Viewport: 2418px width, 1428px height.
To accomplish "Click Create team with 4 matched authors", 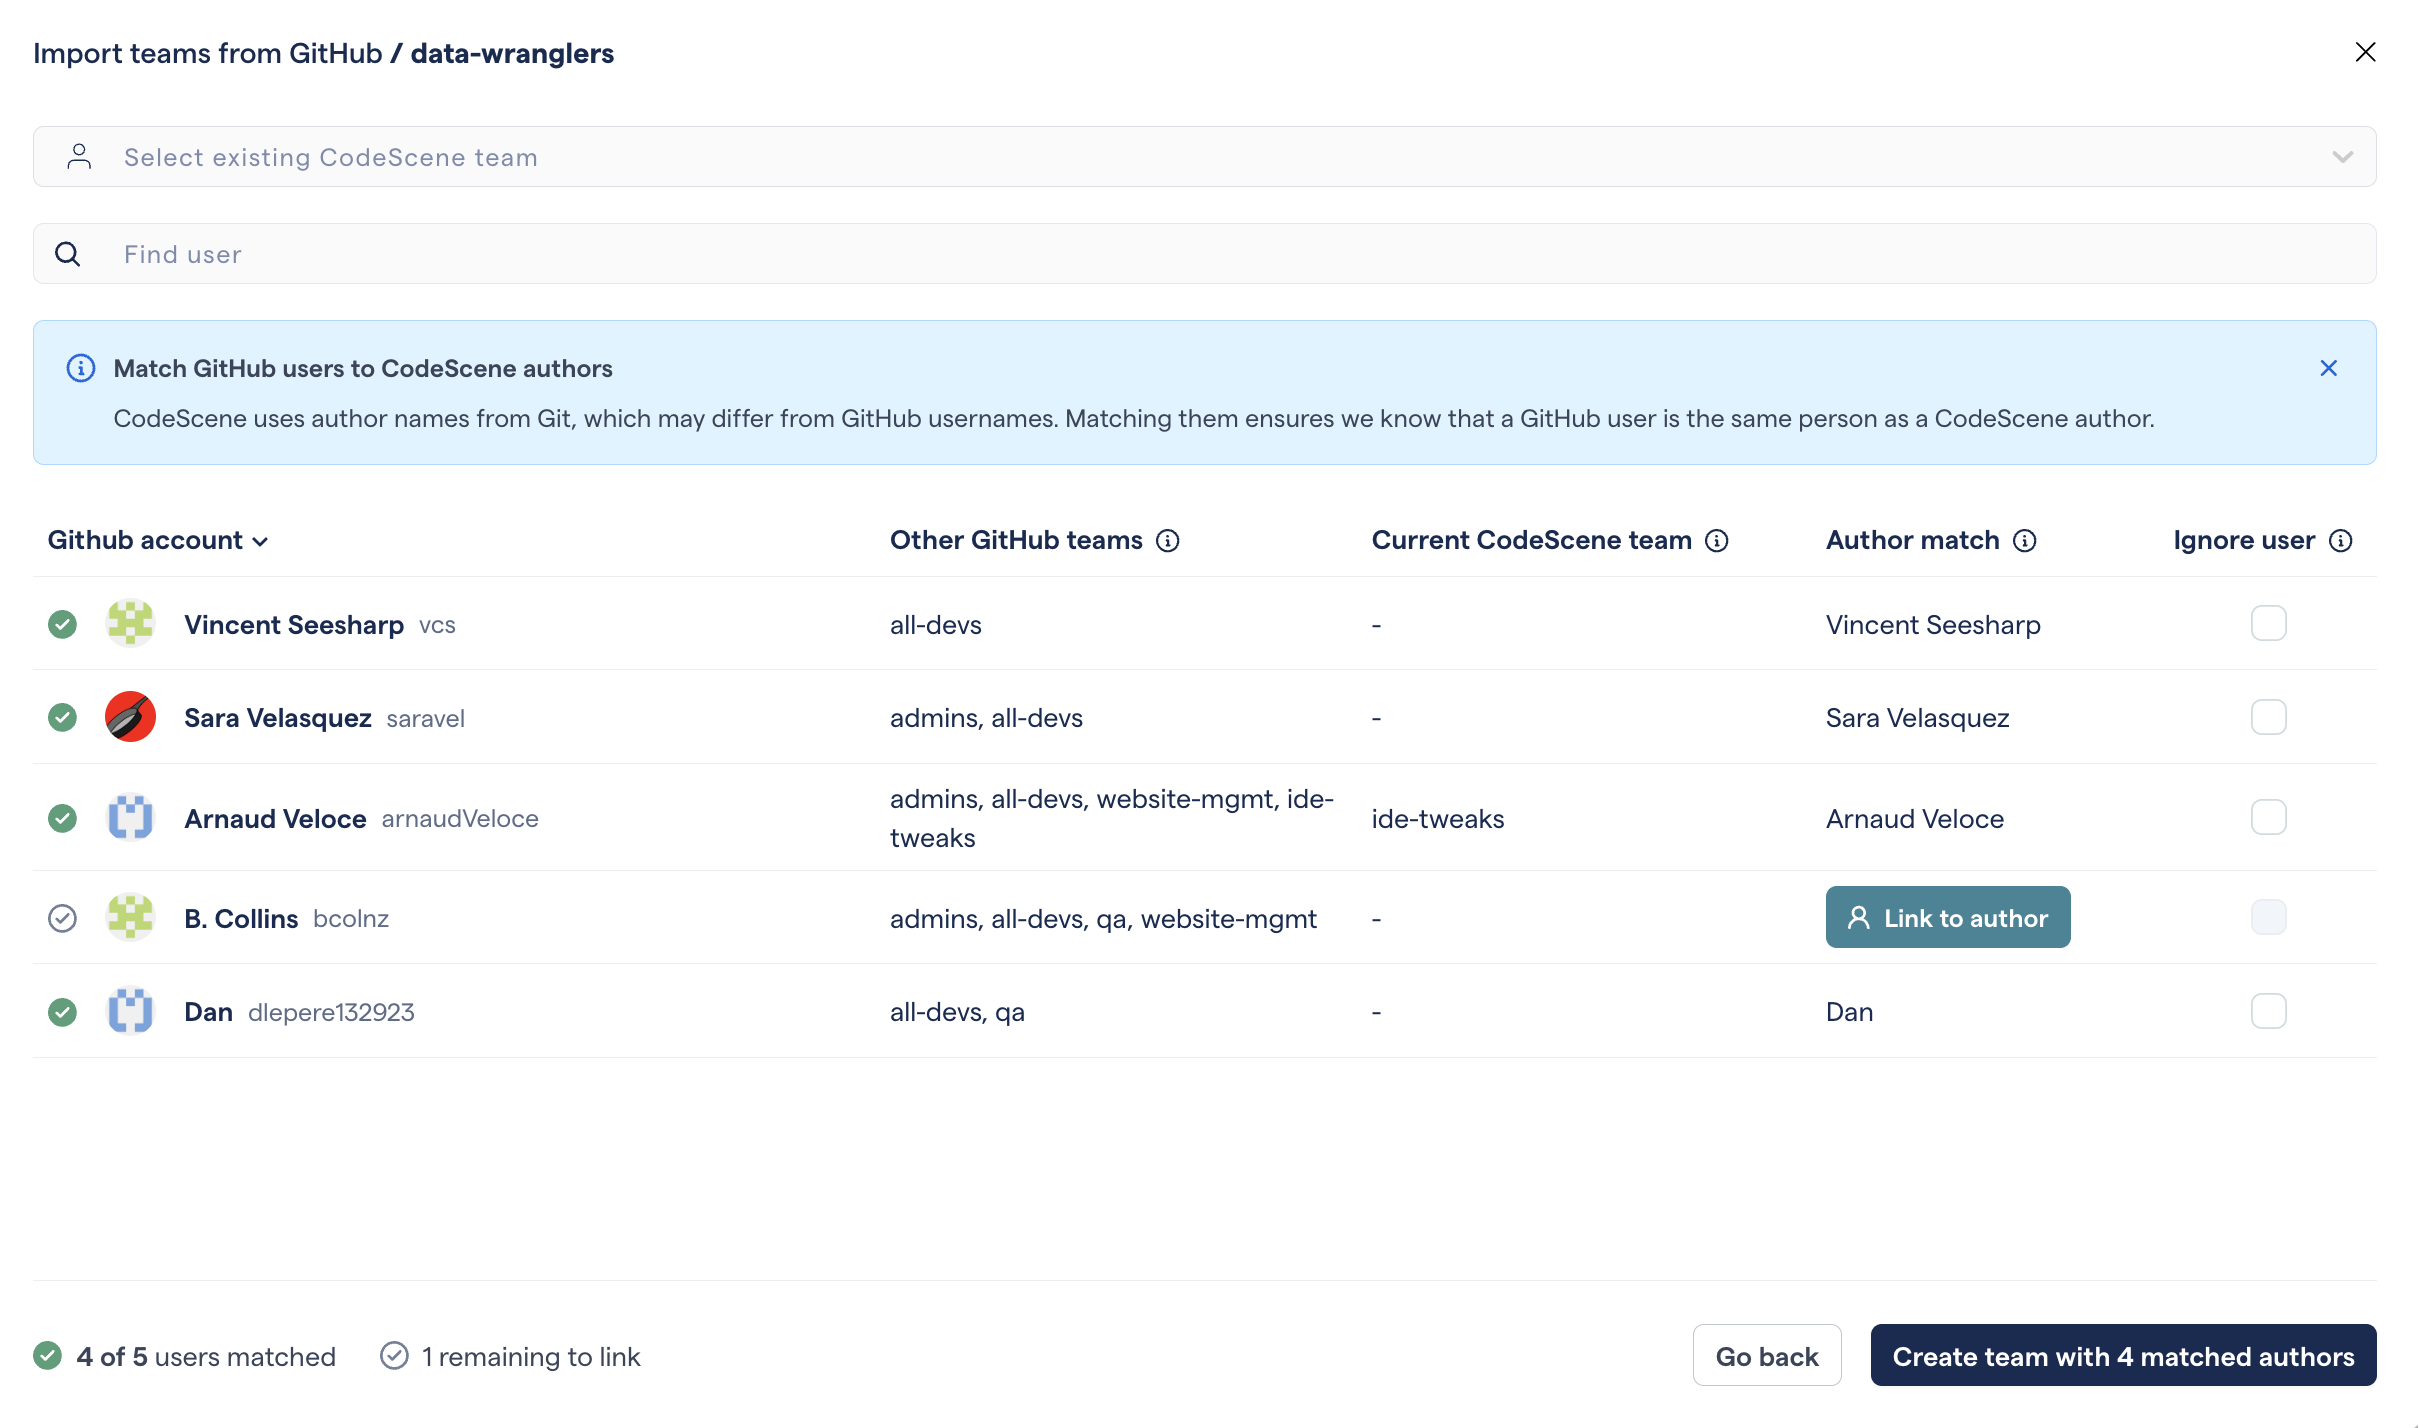I will click(x=2122, y=1355).
